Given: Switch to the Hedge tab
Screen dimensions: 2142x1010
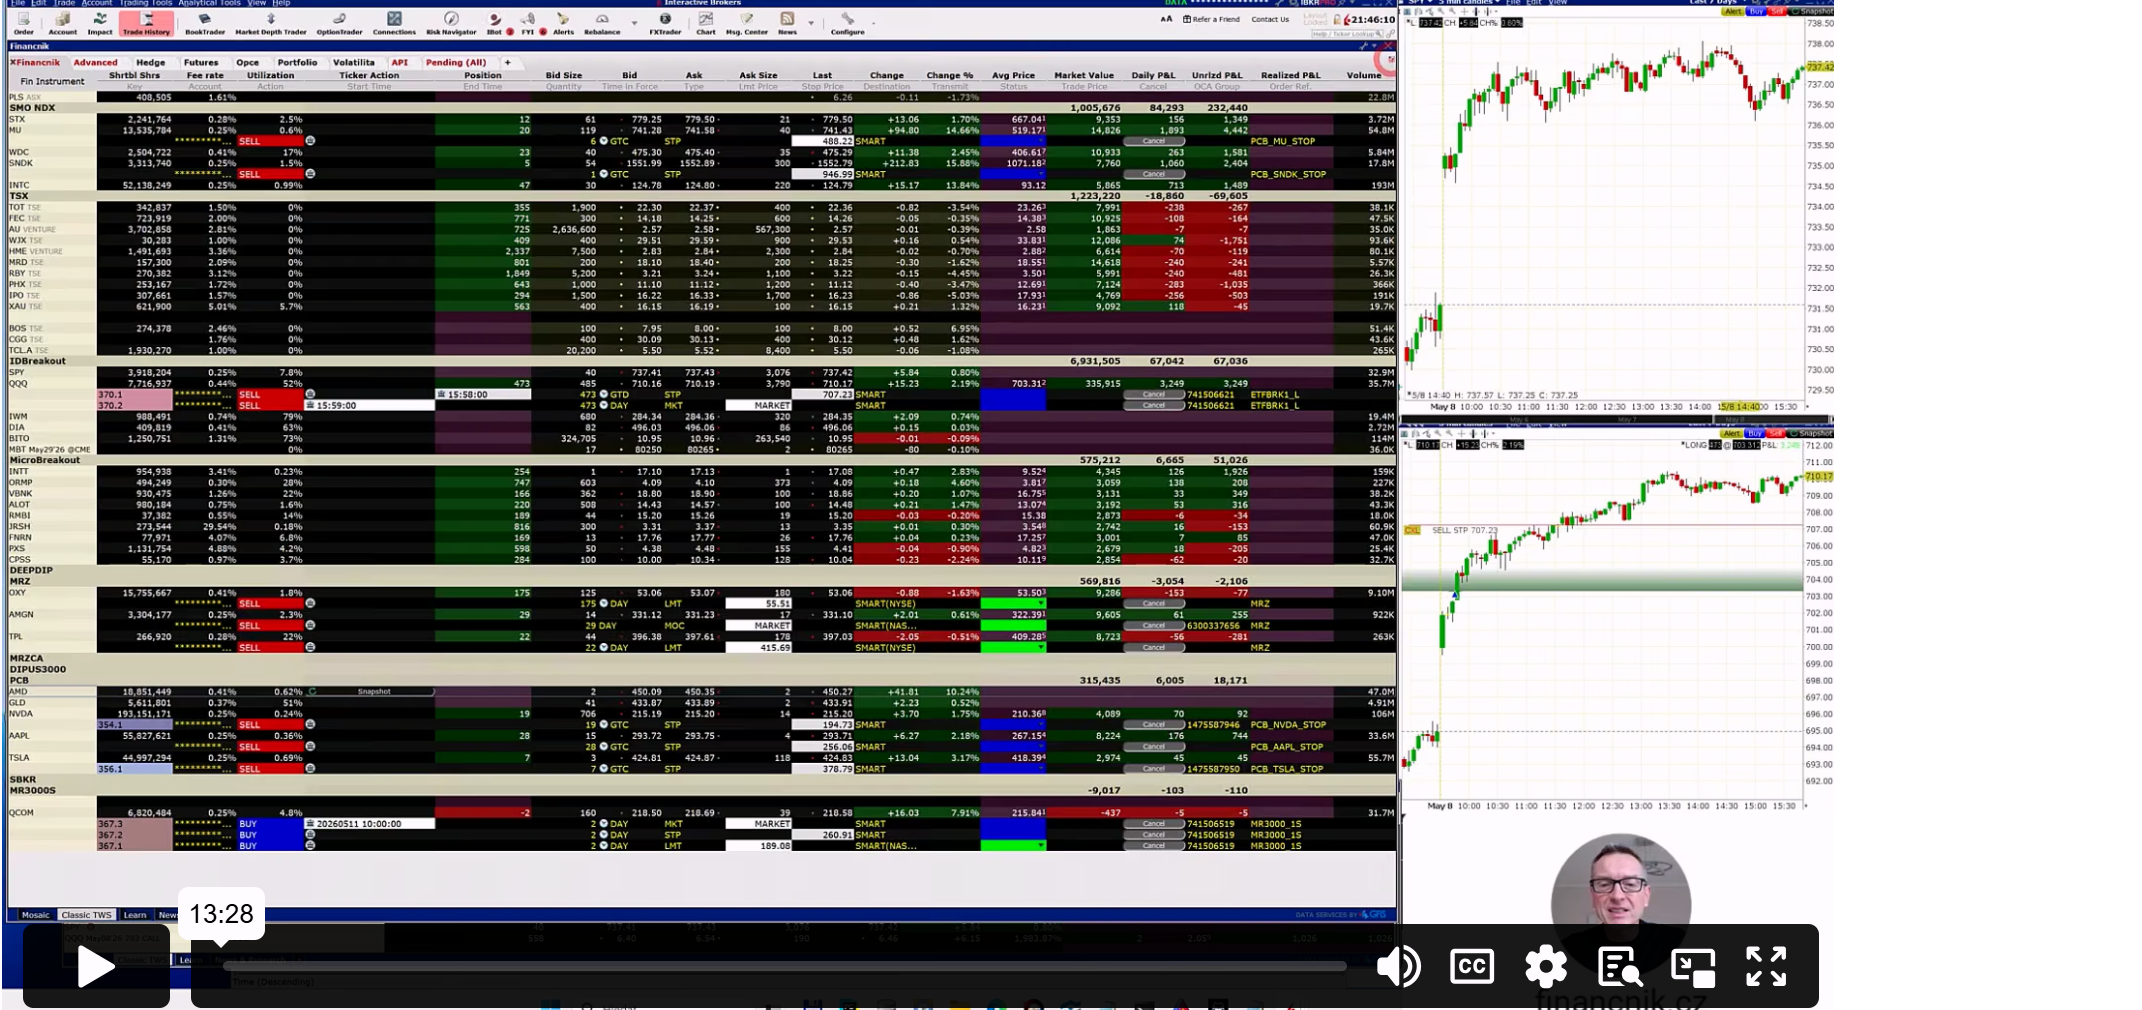Looking at the screenshot, I should [151, 62].
